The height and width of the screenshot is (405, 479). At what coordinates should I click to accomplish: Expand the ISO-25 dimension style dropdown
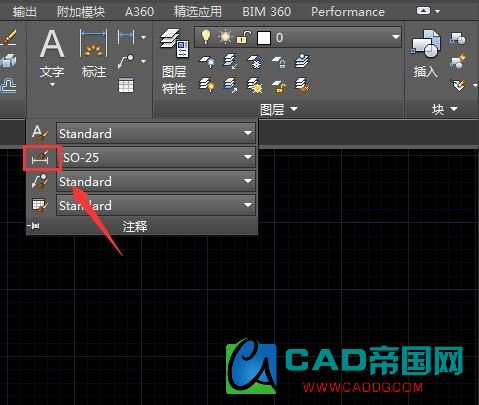[x=248, y=157]
